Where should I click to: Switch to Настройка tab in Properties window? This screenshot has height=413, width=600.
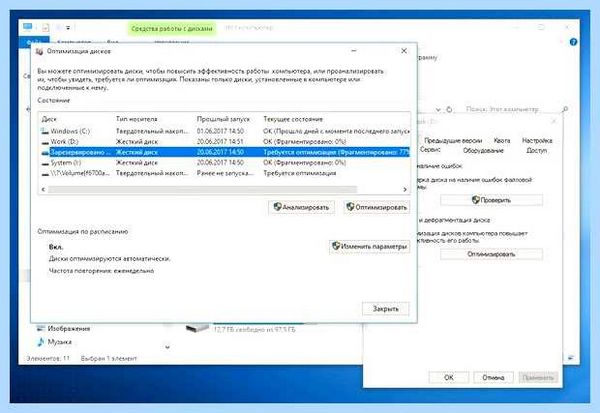click(537, 140)
